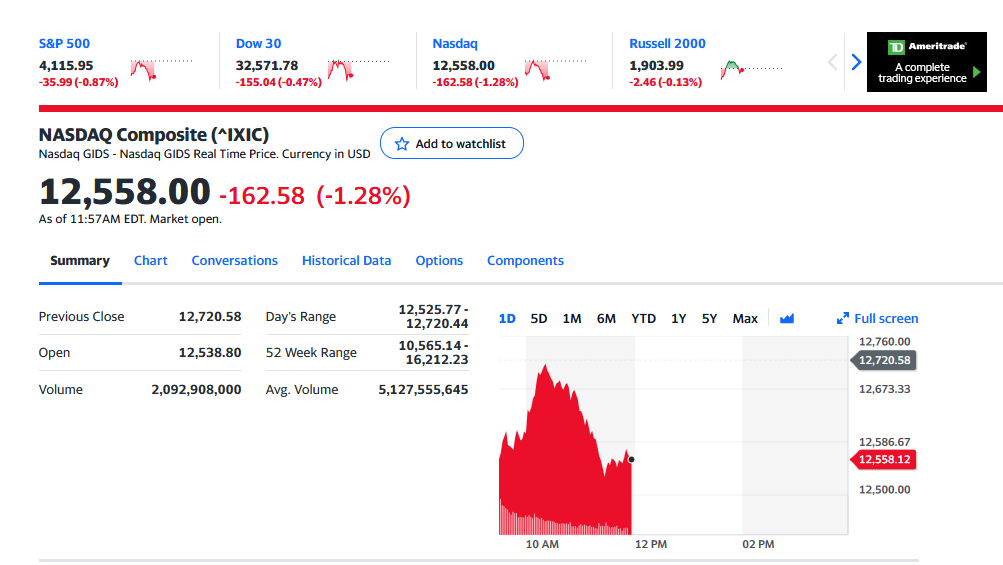Show Max chart range
The height and width of the screenshot is (565, 1003).
[745, 319]
